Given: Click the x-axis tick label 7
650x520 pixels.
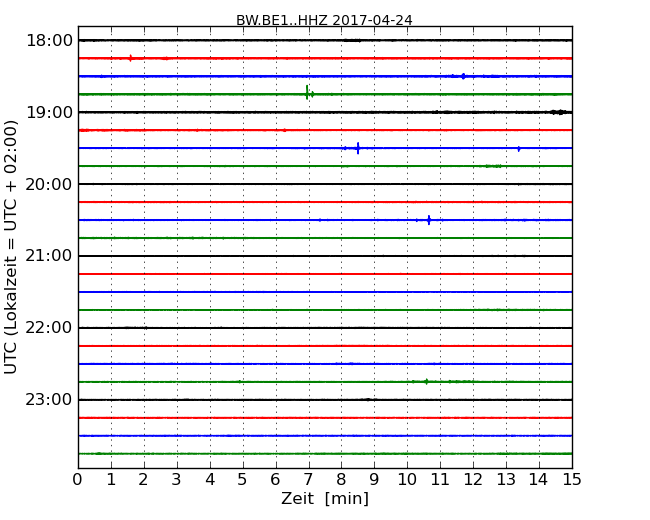Looking at the screenshot, I should (308, 480).
